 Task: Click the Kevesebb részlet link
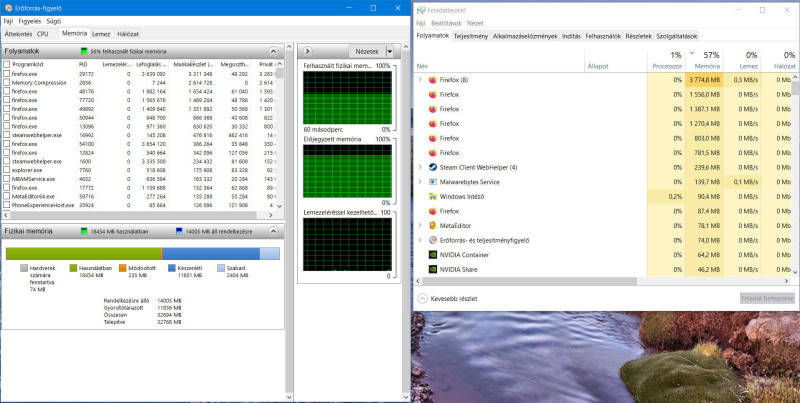[454, 299]
